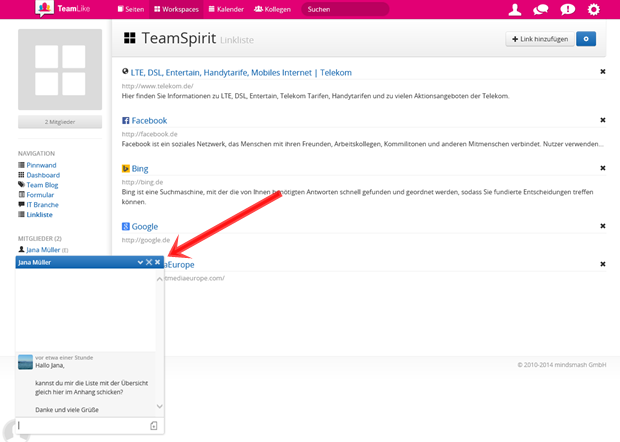Click the chat message input field
Viewport: 620px width, 442px height.
[x=83, y=425]
